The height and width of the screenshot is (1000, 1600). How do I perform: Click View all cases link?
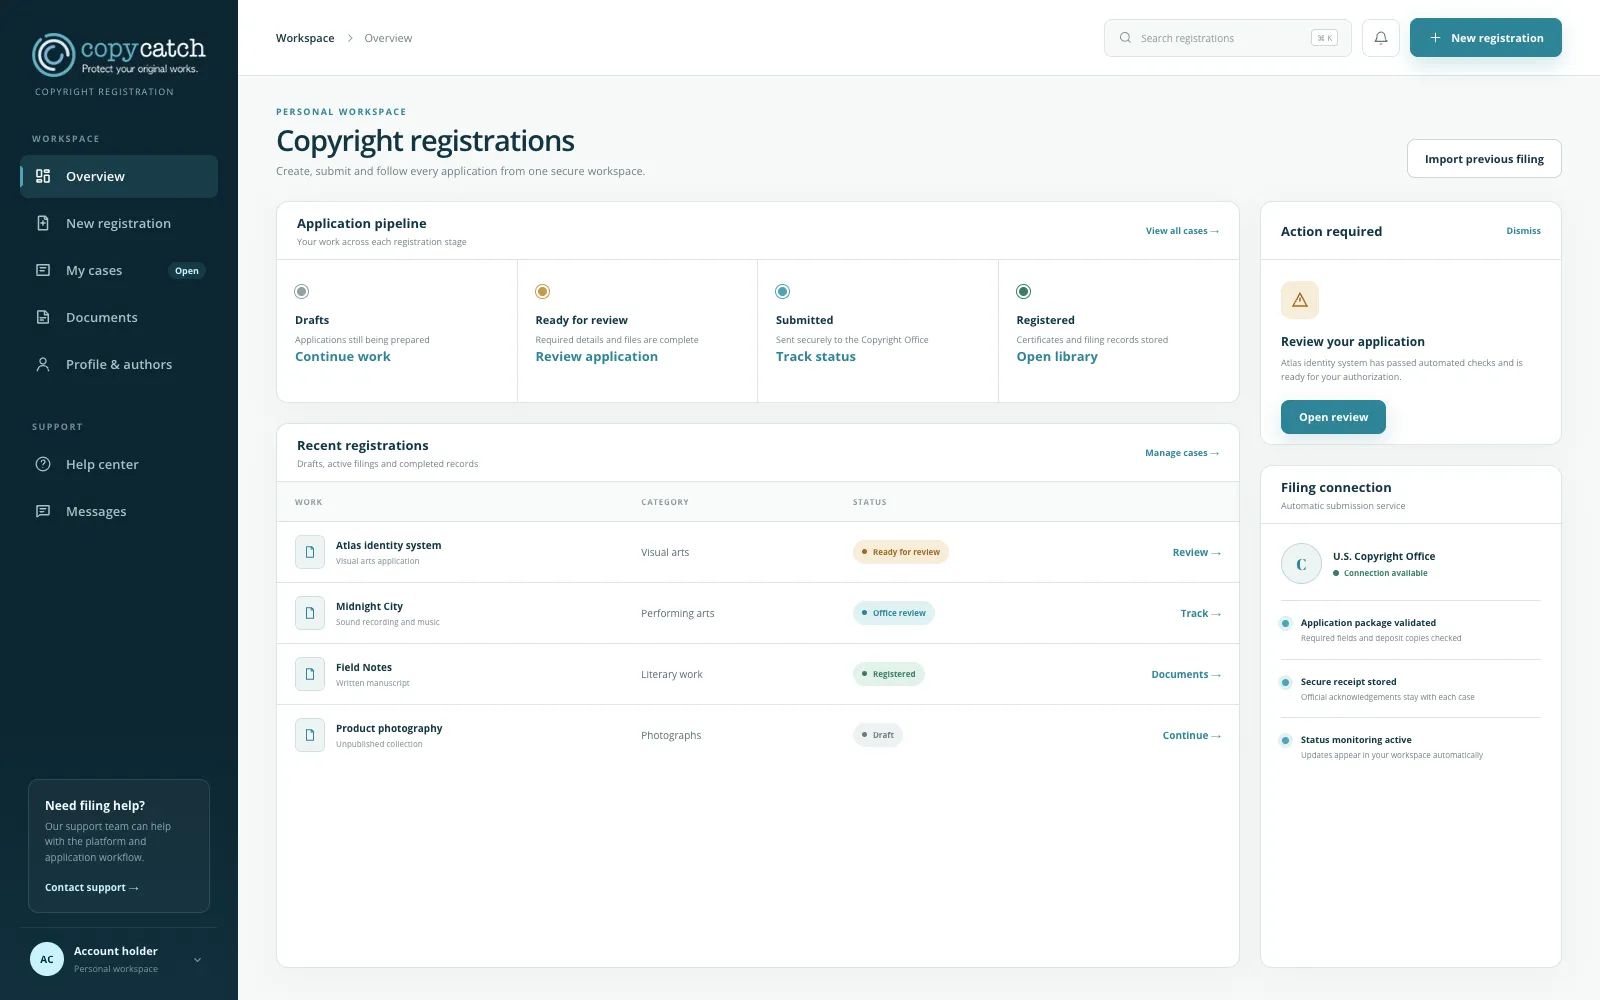click(x=1182, y=231)
